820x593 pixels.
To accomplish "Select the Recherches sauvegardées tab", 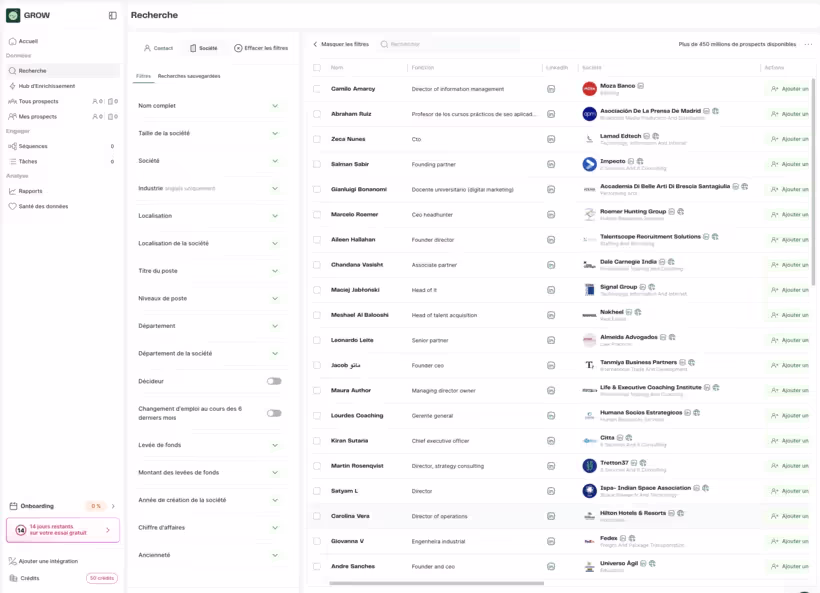I will (189, 76).
